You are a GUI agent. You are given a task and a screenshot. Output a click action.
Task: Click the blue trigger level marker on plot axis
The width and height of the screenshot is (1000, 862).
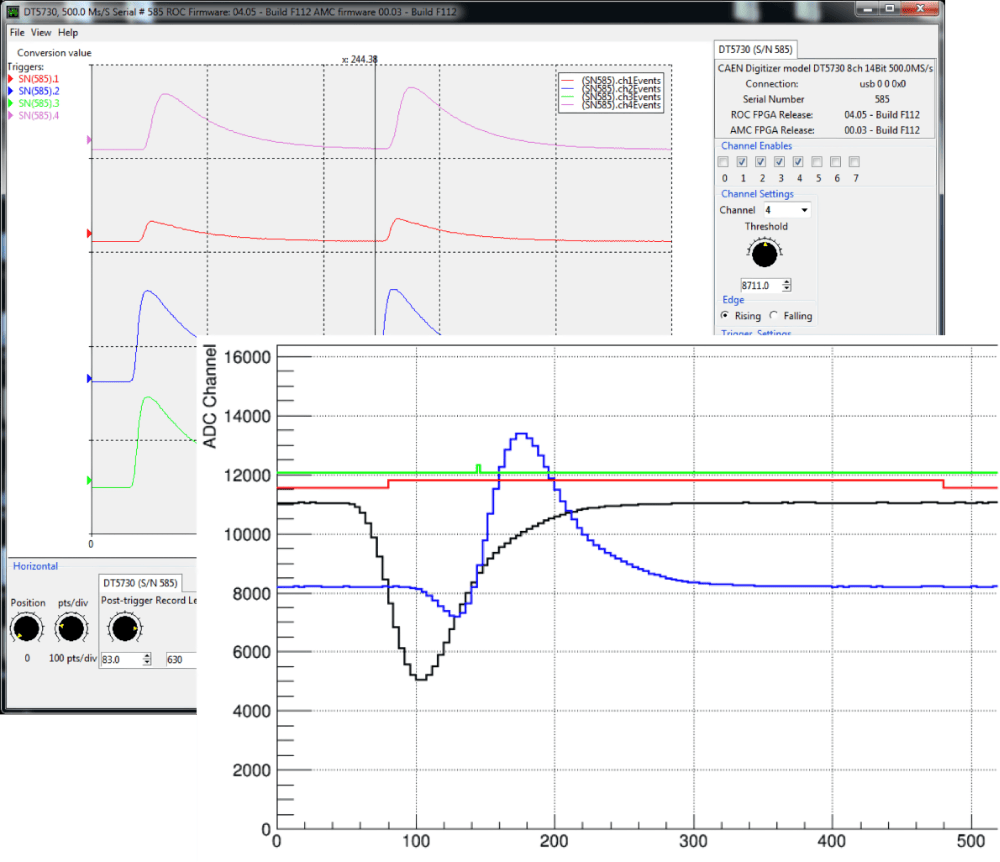(x=89, y=379)
